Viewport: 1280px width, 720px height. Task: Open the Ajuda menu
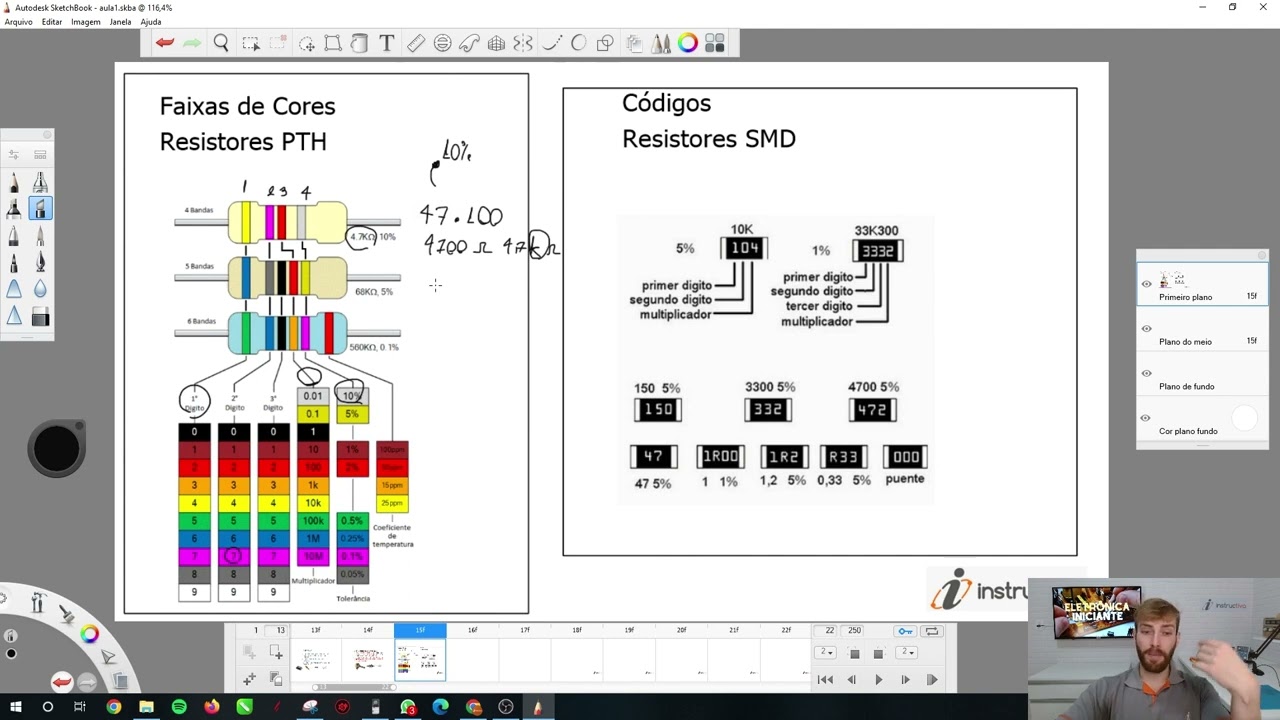151,22
